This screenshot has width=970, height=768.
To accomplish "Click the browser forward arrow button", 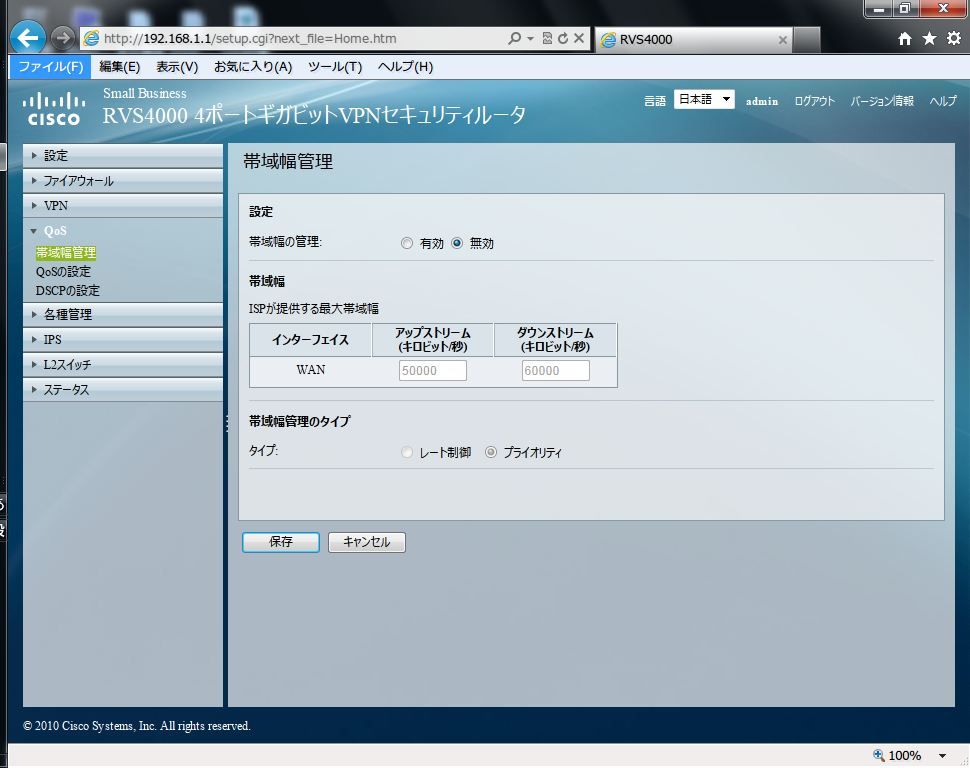I will [x=62, y=38].
